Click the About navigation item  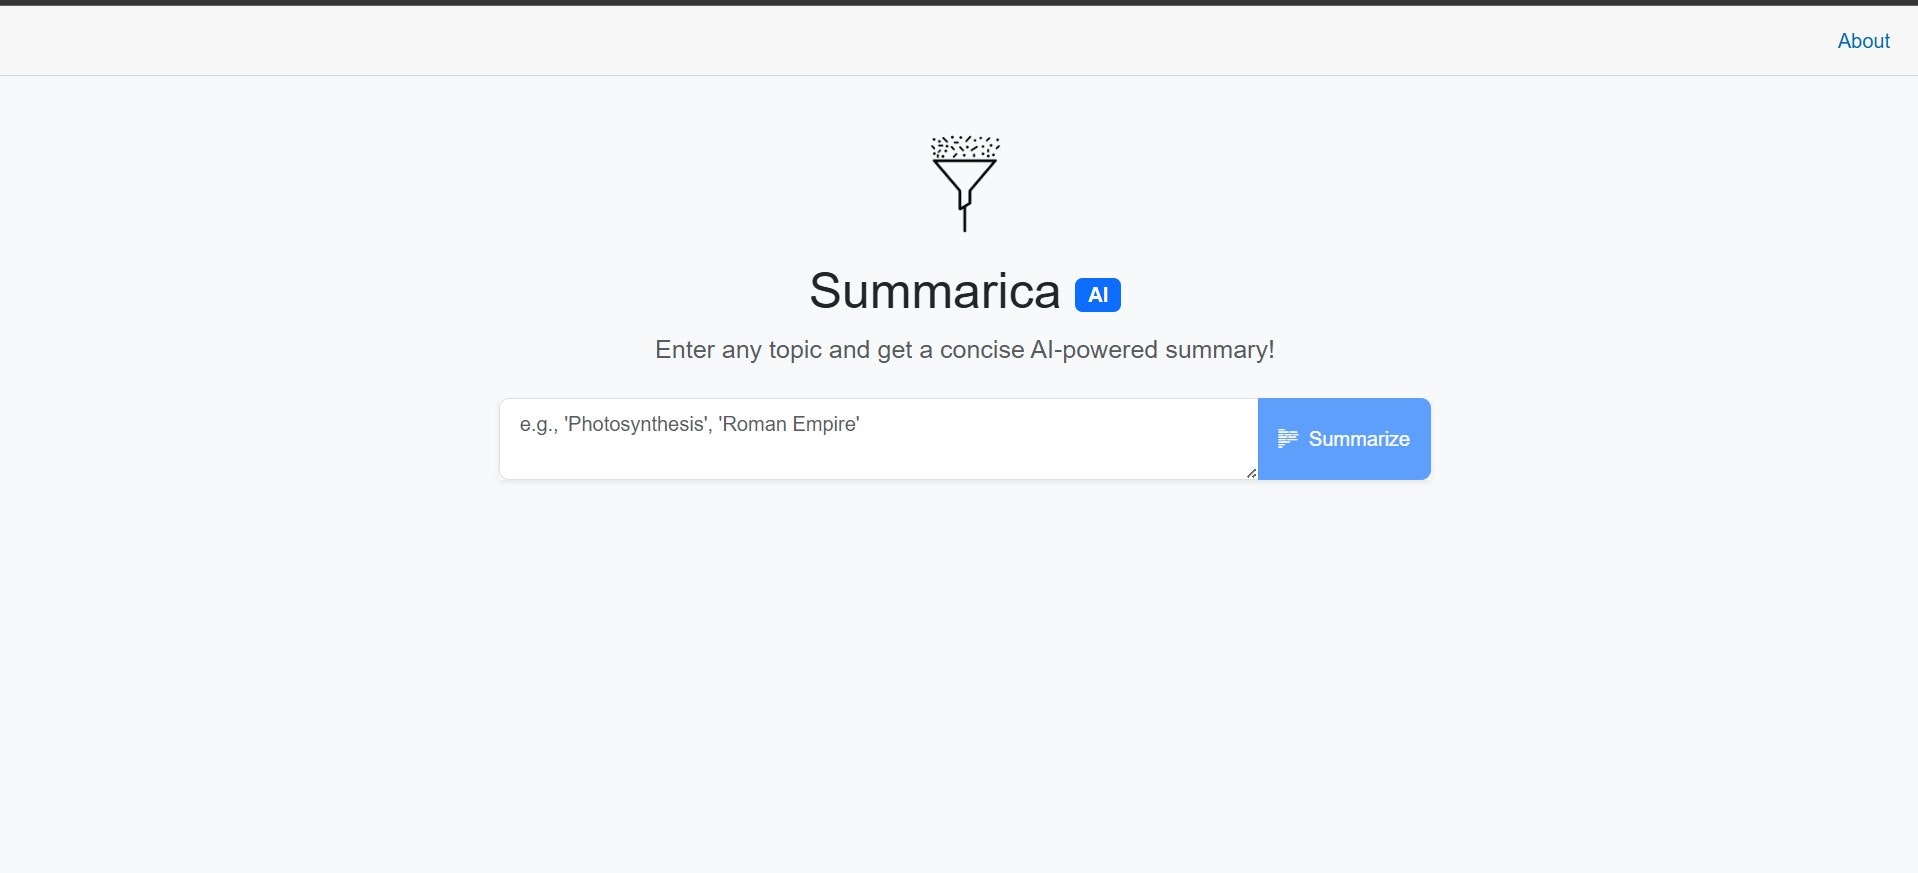pos(1863,41)
